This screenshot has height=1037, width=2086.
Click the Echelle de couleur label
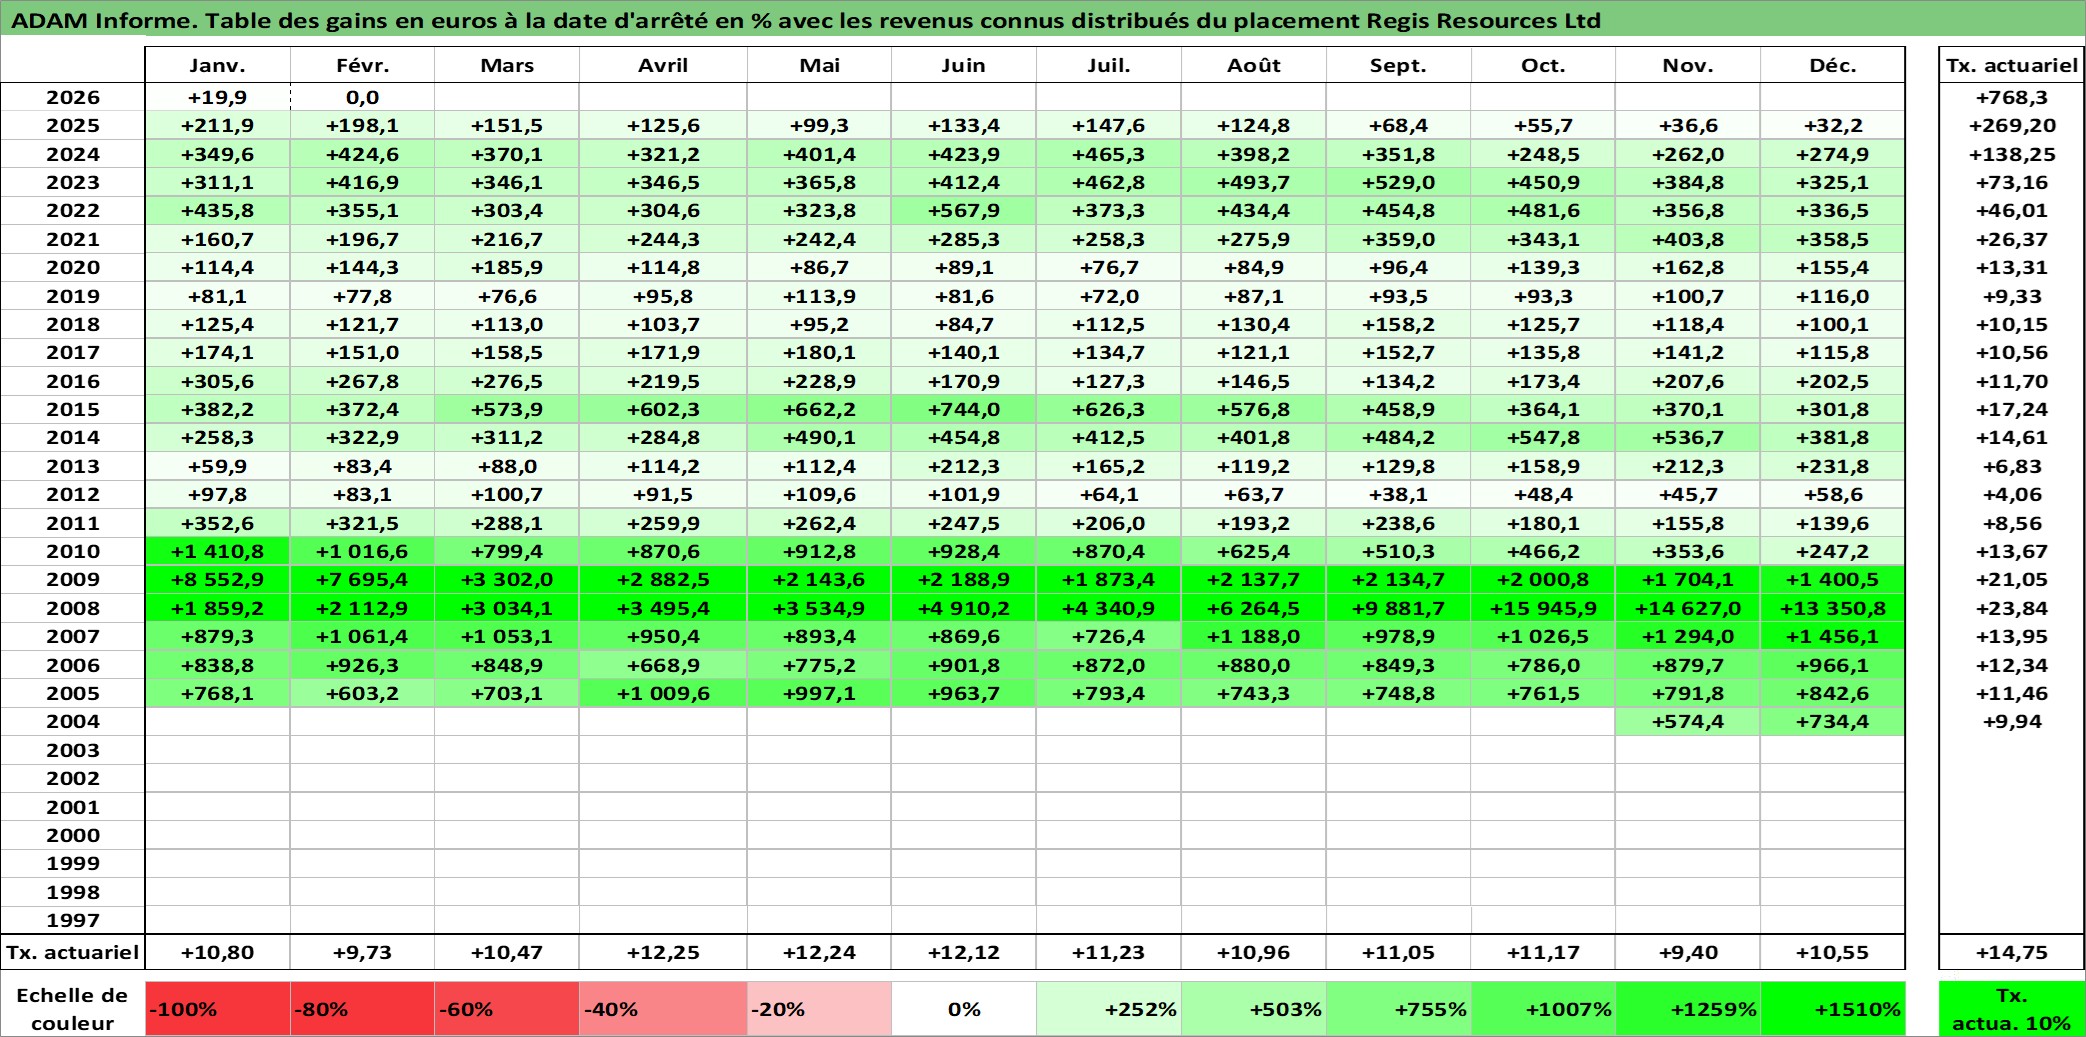pyautogui.click(x=73, y=1009)
